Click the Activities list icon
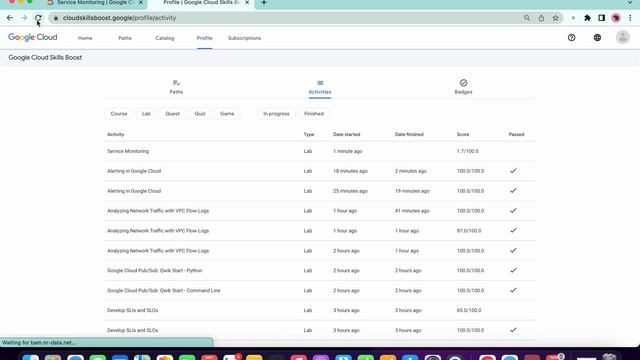 tap(320, 83)
